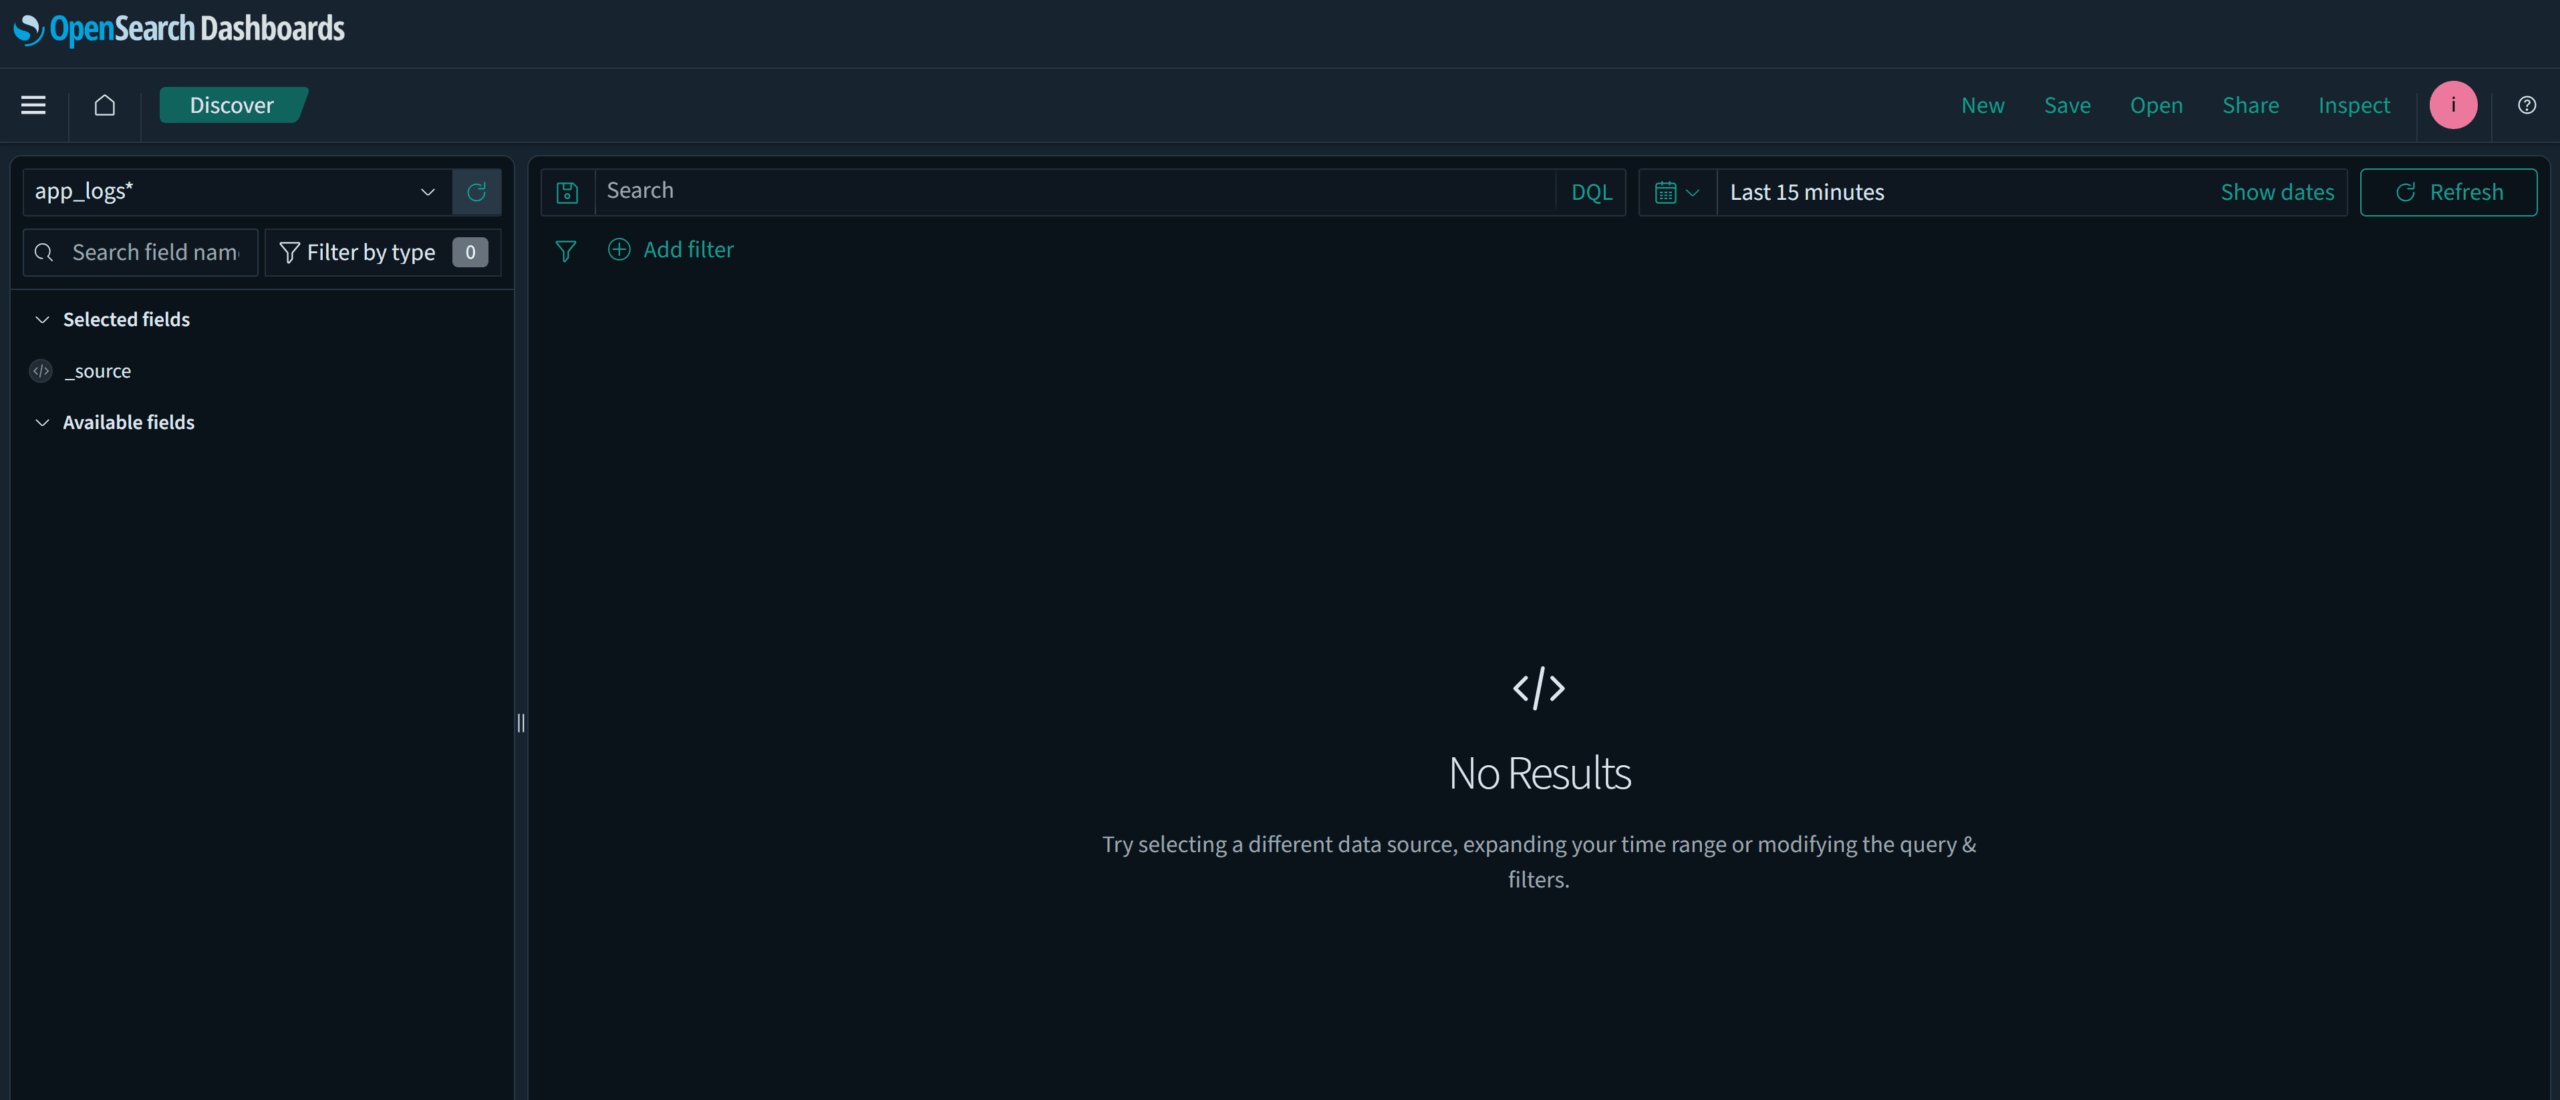Click the Last 15 minutes time range
The height and width of the screenshot is (1100, 2560).
click(x=1806, y=192)
